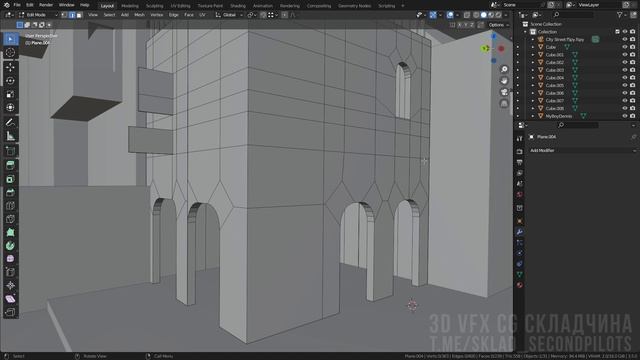Select the Shrink/Fatten tool
The image size is (640, 360).
pyautogui.click(x=10, y=286)
